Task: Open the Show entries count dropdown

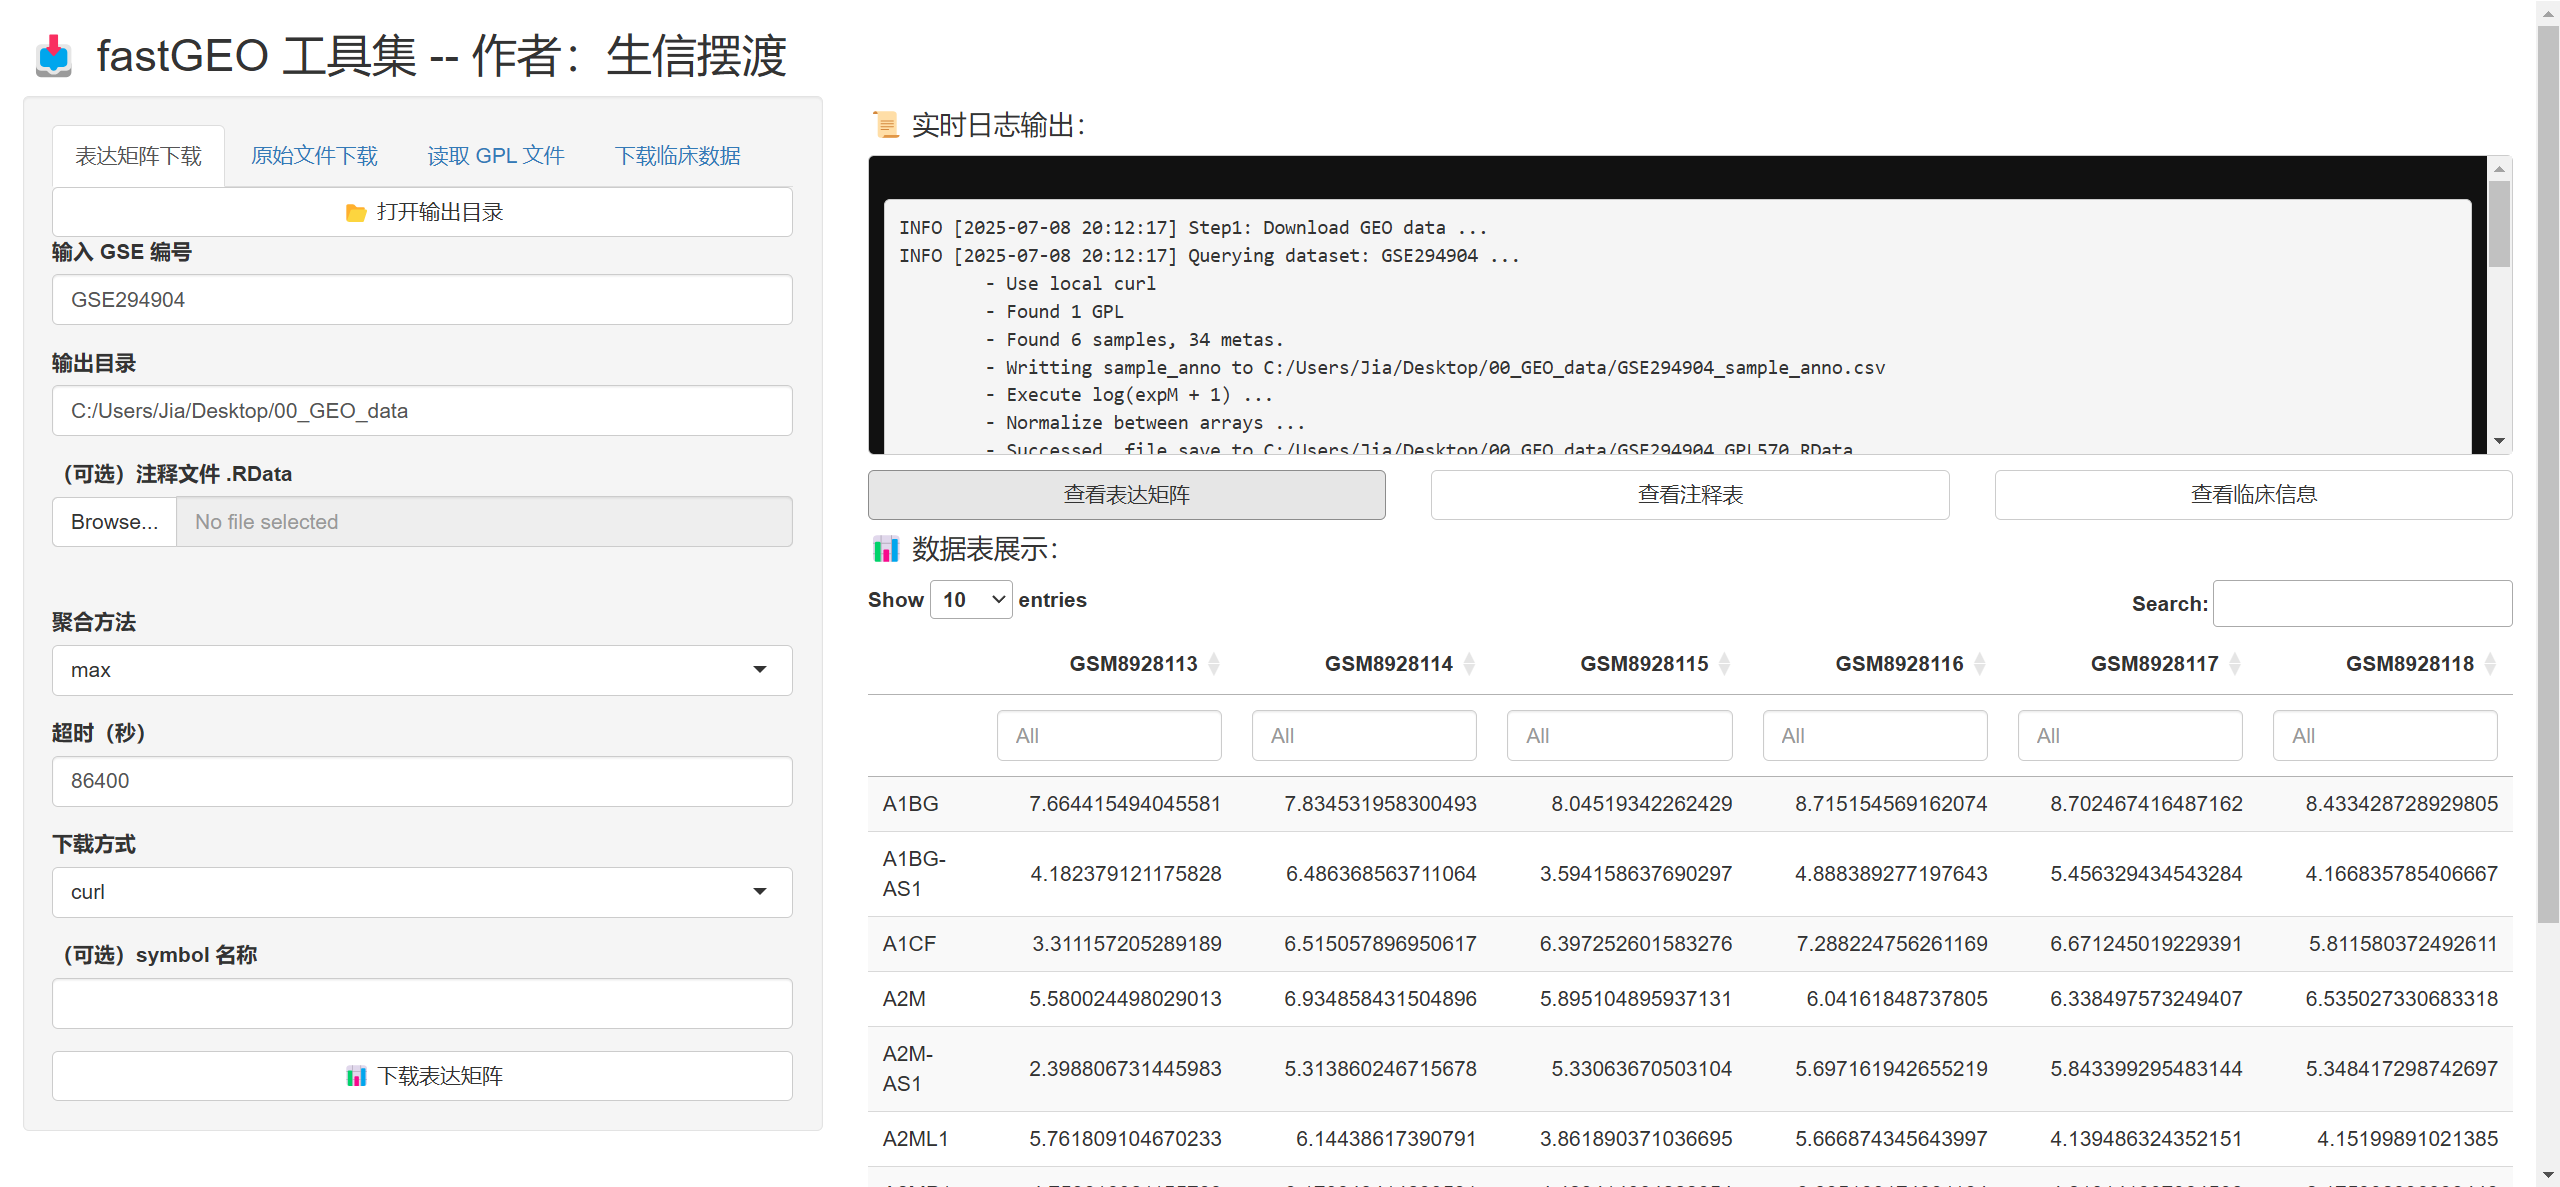Action: (970, 600)
